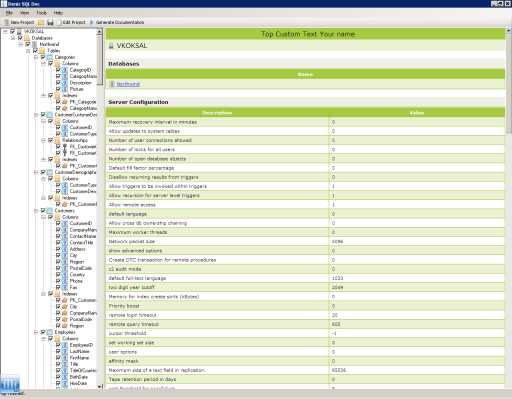512x399 pixels.
Task: Click the VKOKSAL server icon in the tree
Action: 19,31
